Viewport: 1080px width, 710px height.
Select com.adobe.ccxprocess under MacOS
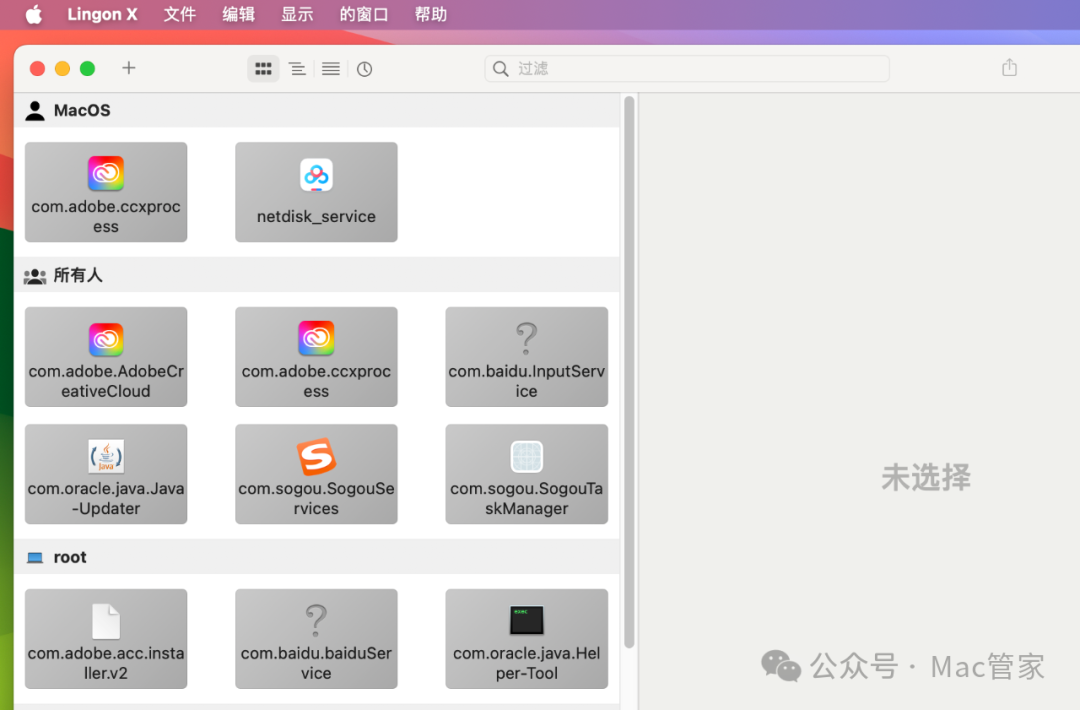(106, 192)
